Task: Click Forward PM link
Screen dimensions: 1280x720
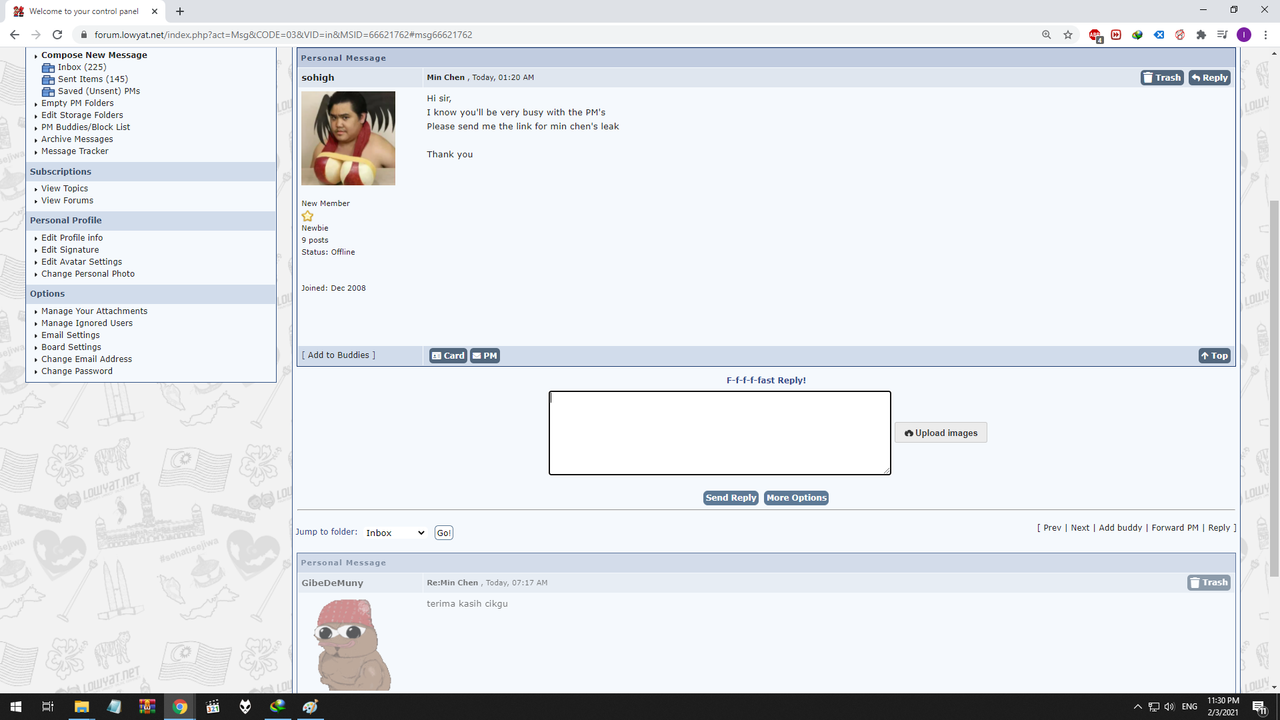Action: [x=1175, y=528]
